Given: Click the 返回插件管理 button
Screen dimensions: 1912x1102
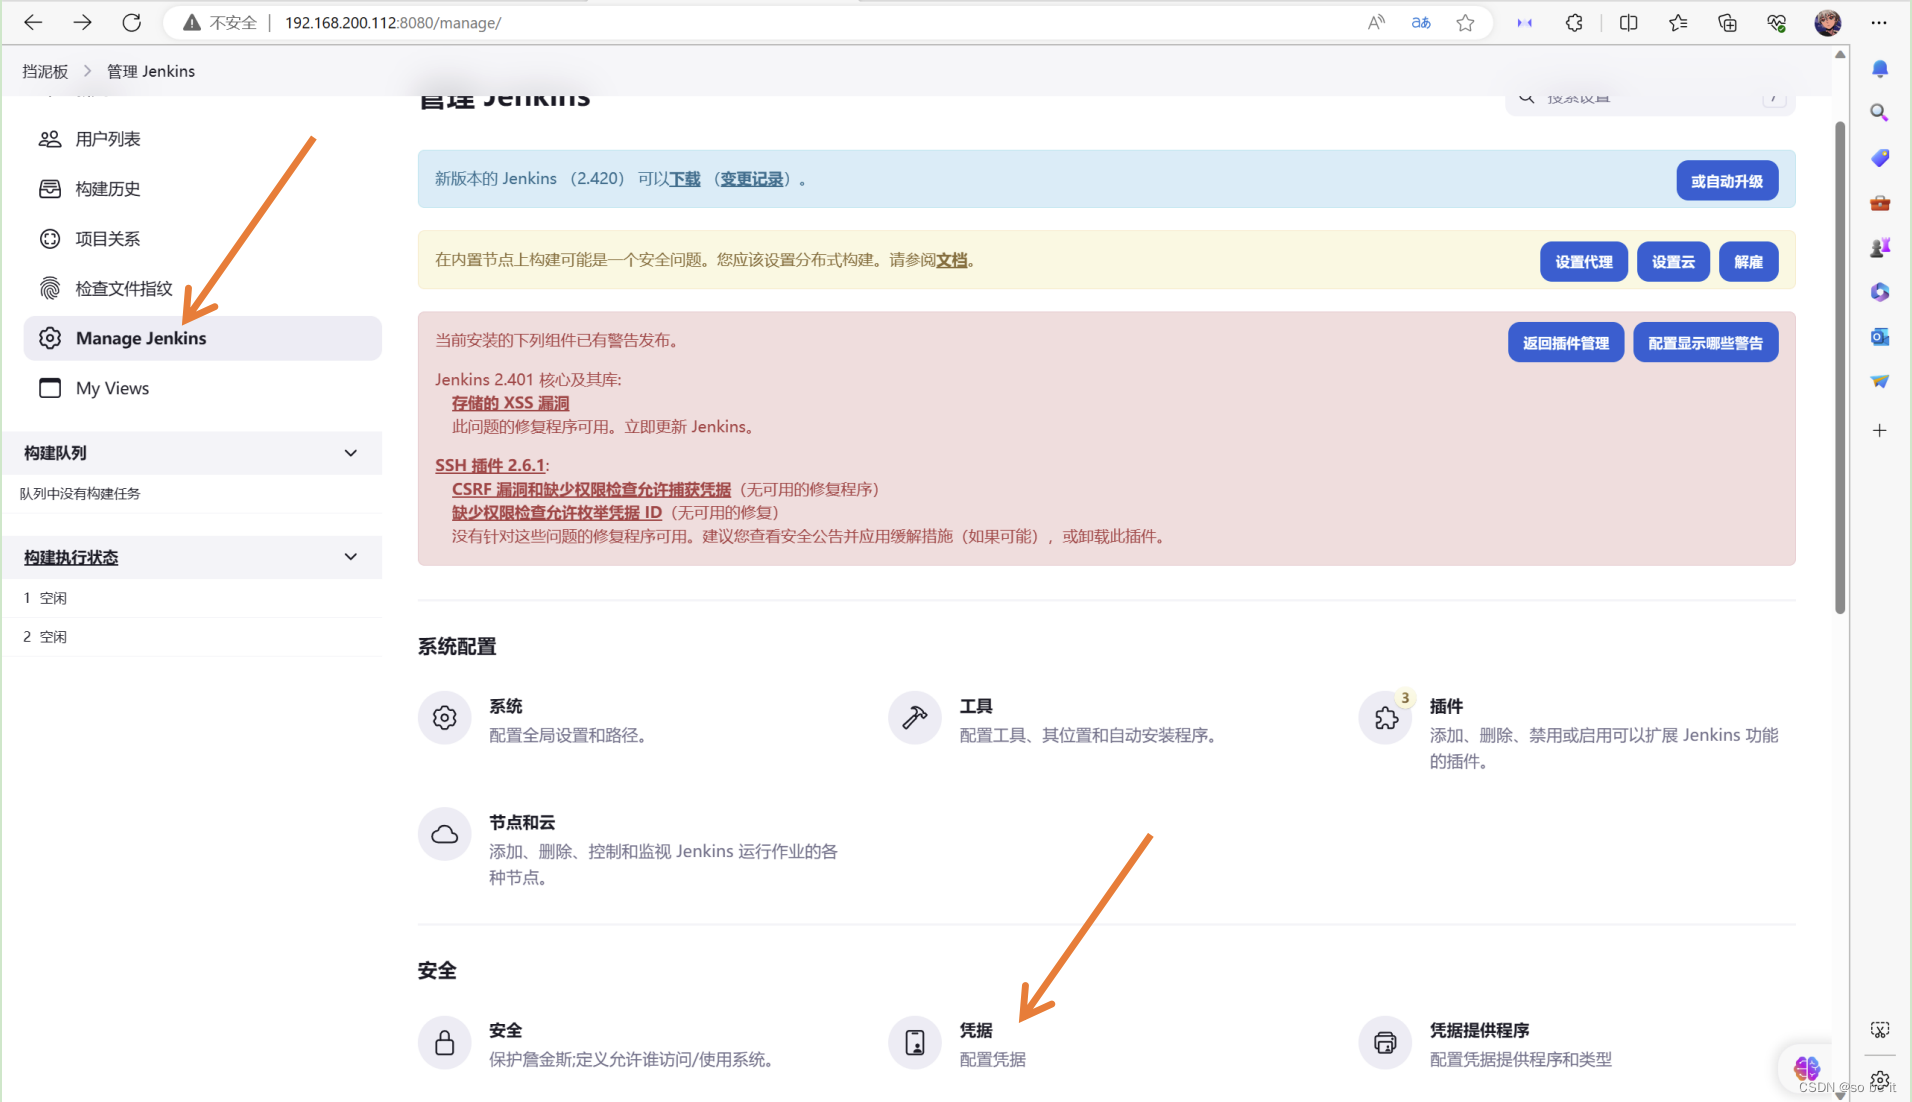Looking at the screenshot, I should point(1566,343).
